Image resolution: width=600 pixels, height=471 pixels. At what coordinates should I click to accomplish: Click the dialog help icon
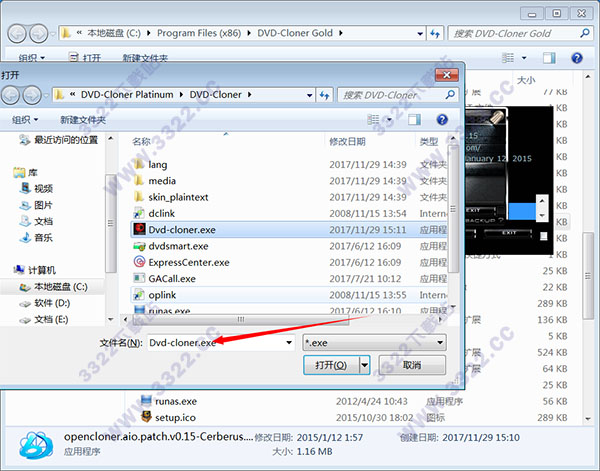[442, 120]
